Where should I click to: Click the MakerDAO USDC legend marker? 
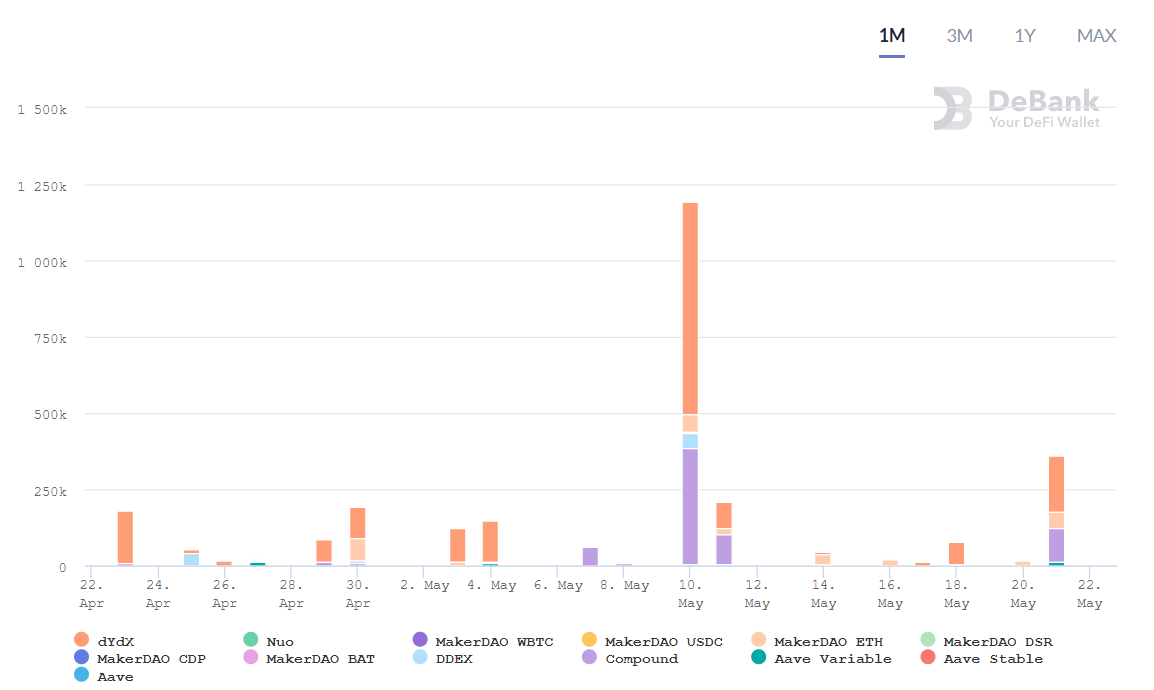[589, 641]
